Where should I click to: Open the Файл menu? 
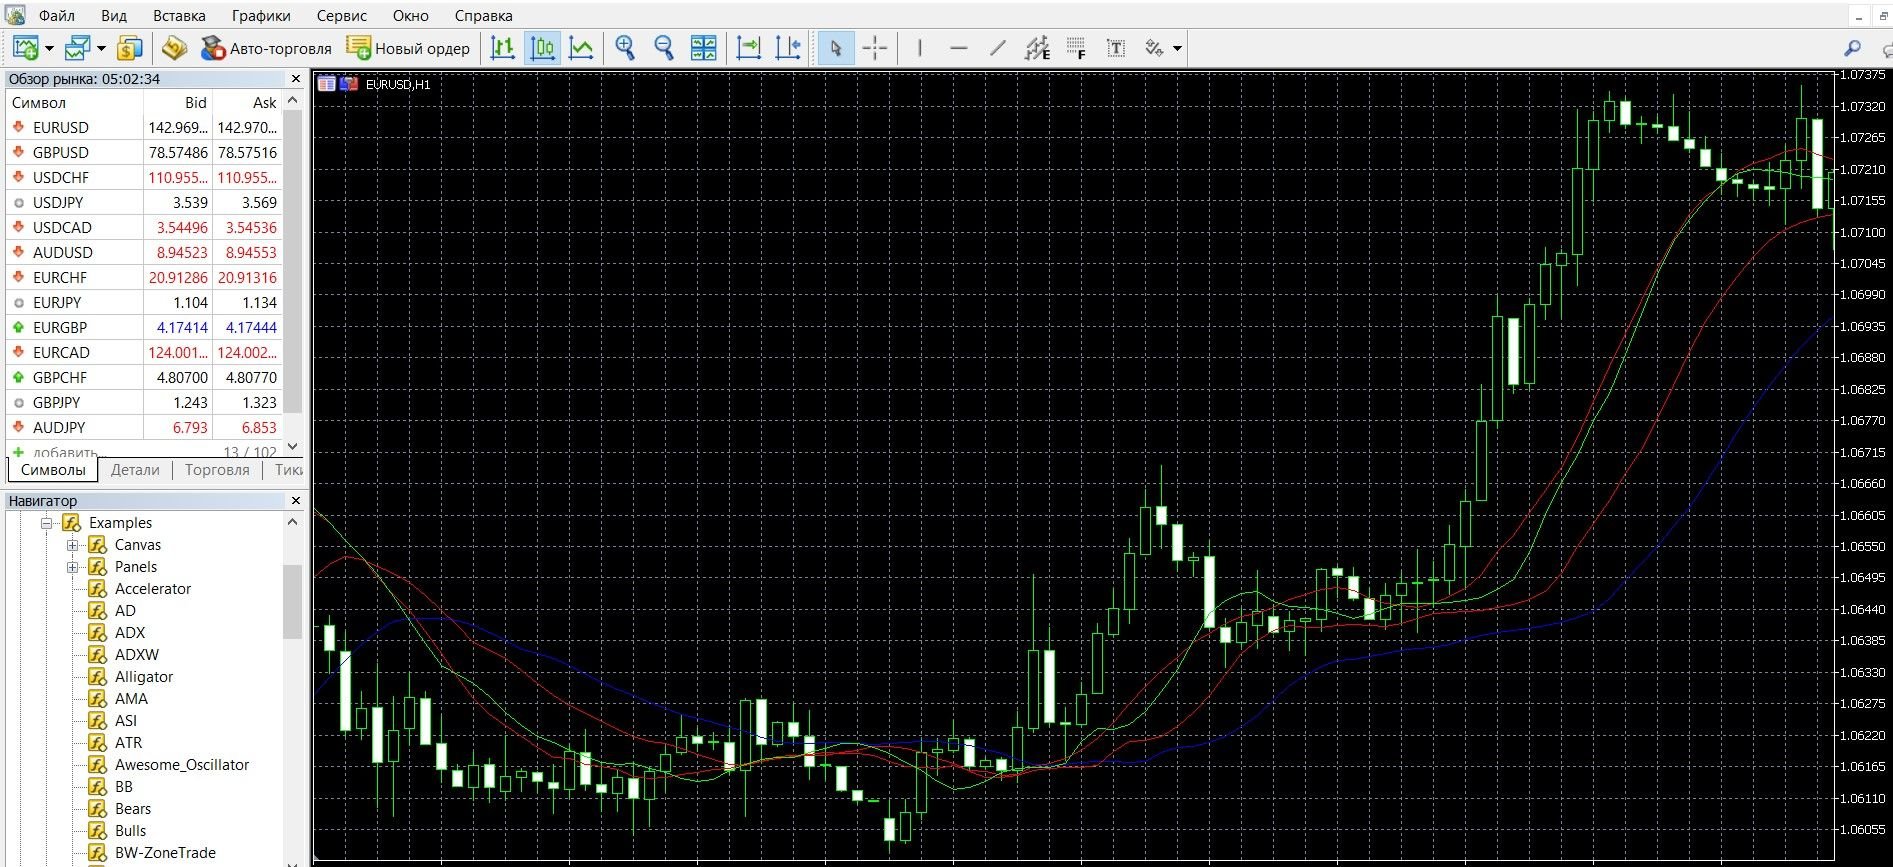pos(57,16)
